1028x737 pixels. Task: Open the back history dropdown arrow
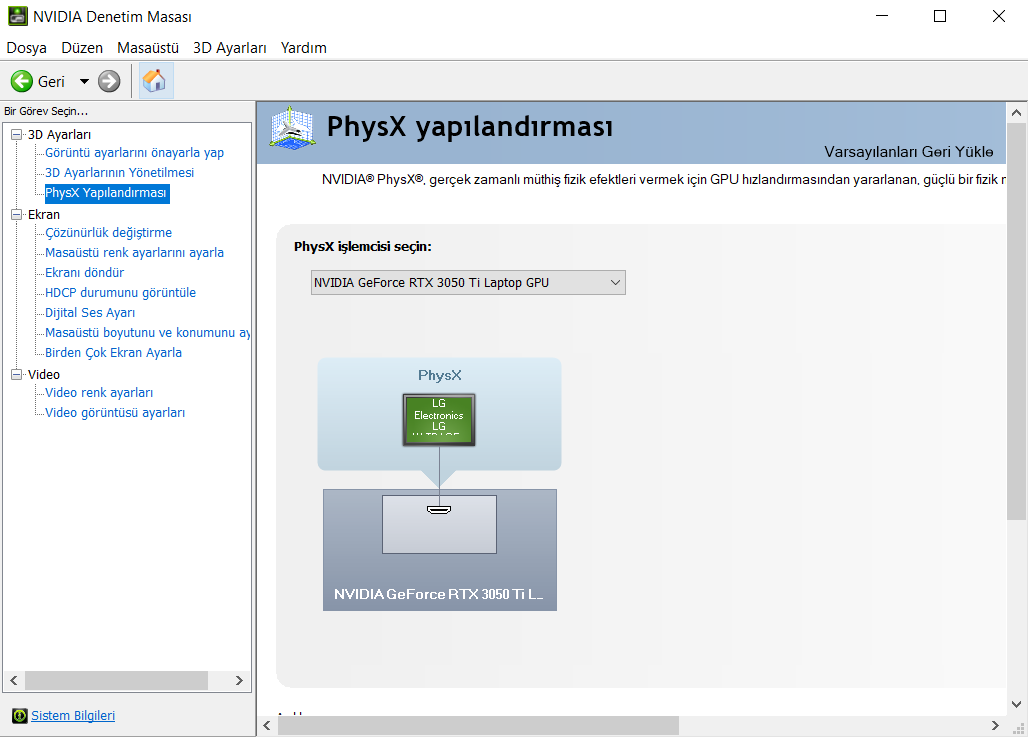pyautogui.click(x=84, y=81)
